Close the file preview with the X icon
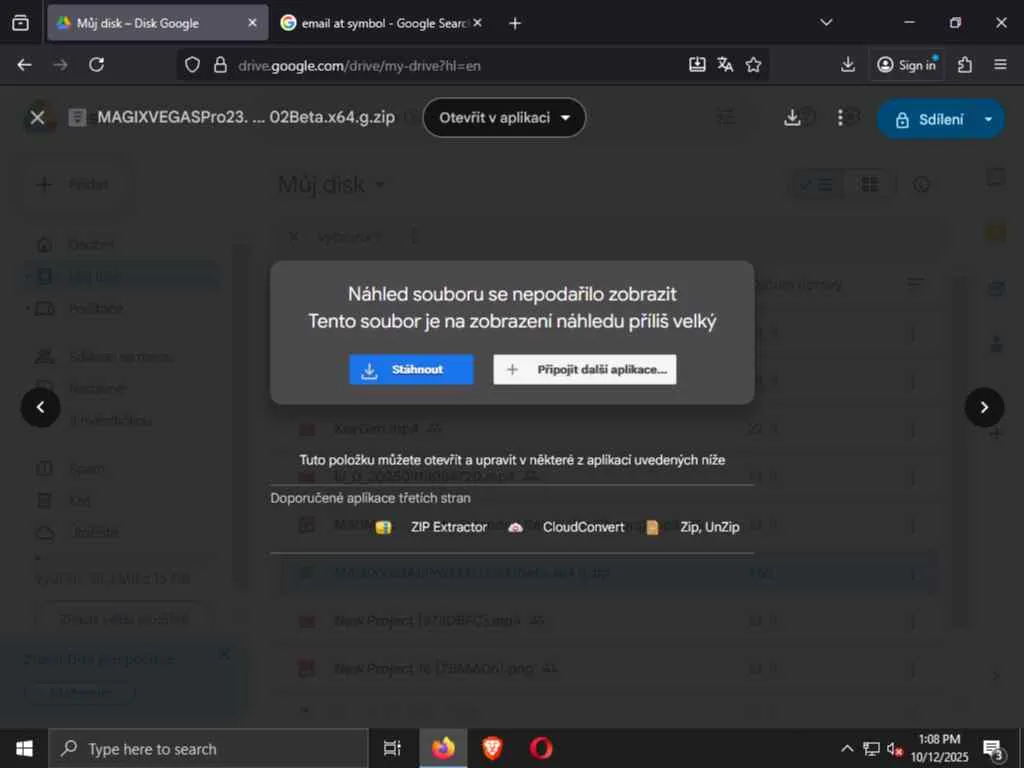1024x768 pixels. click(37, 118)
